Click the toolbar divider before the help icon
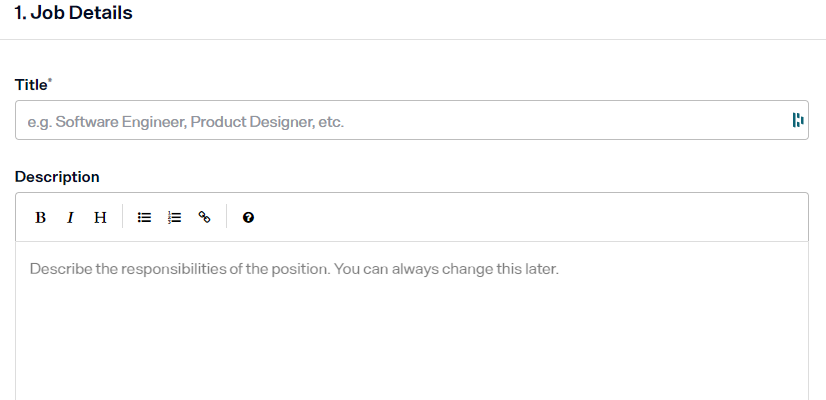 [x=226, y=217]
